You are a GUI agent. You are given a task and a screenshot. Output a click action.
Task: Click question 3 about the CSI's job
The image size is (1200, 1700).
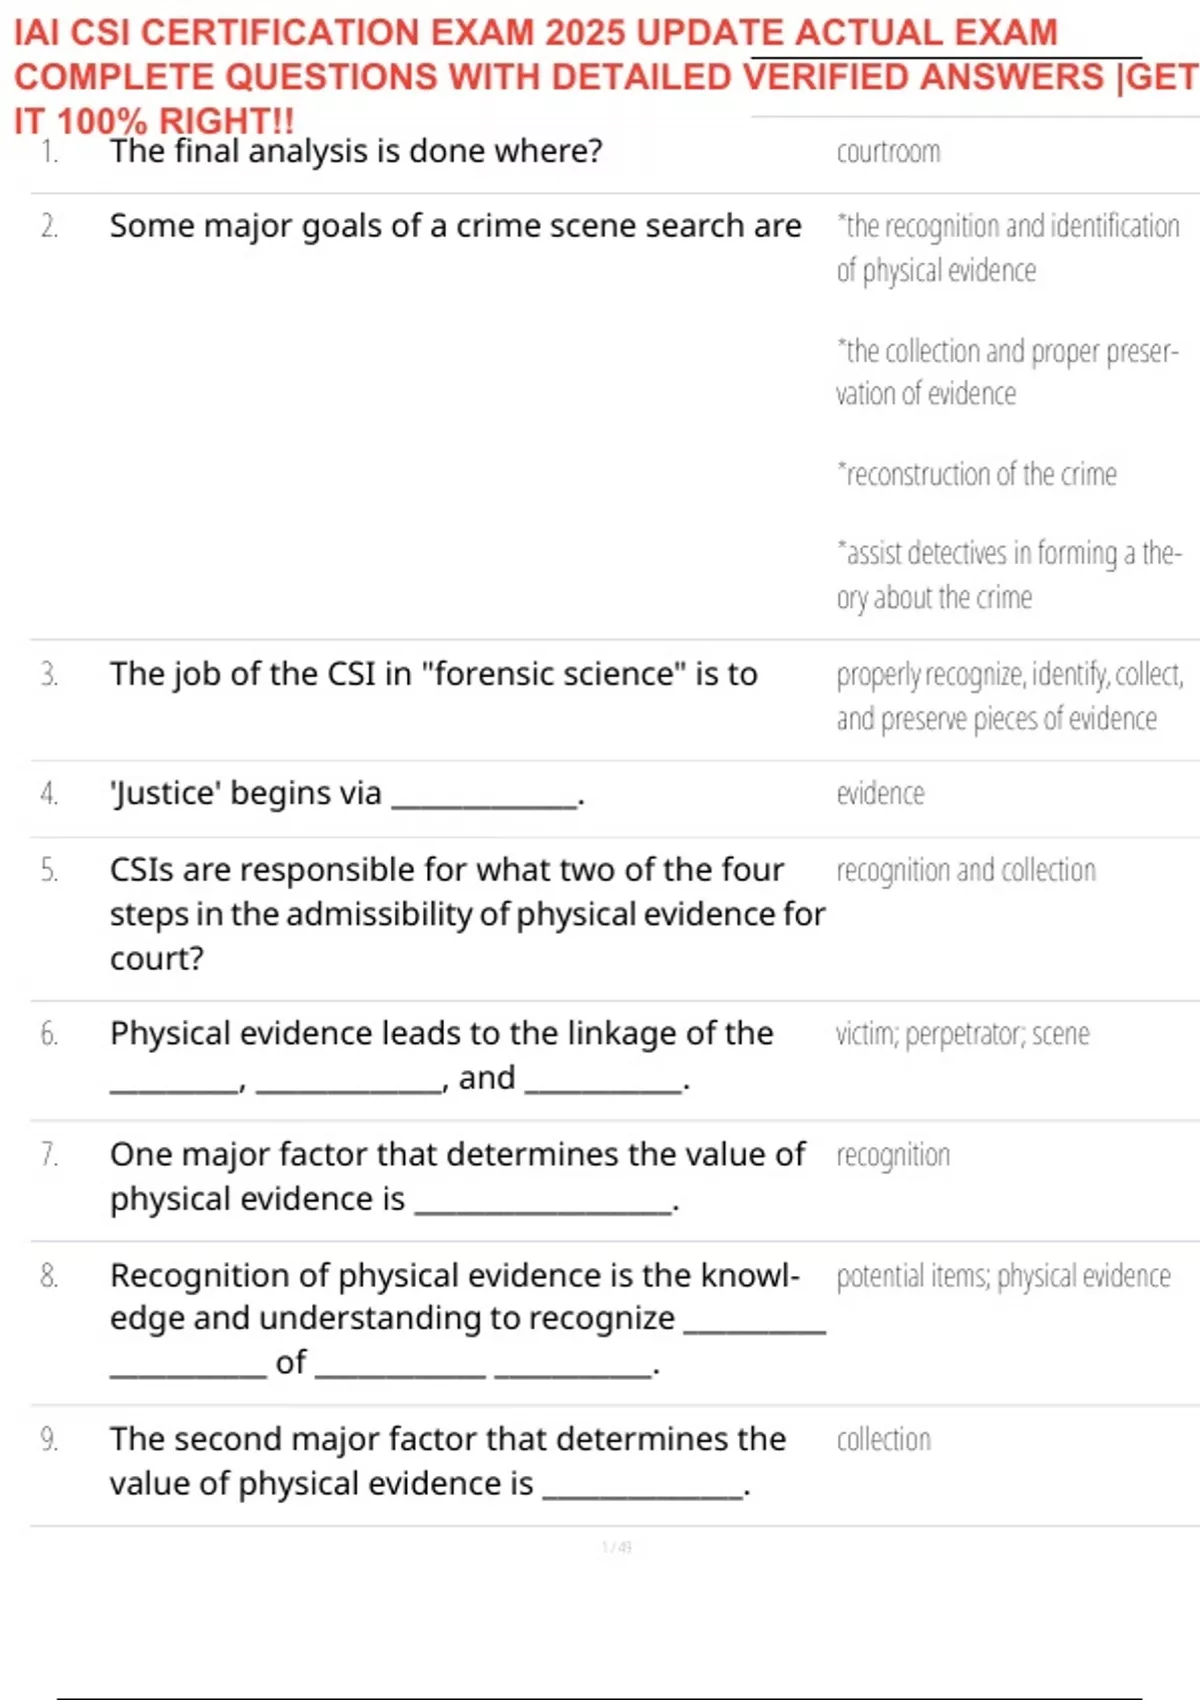pos(433,675)
